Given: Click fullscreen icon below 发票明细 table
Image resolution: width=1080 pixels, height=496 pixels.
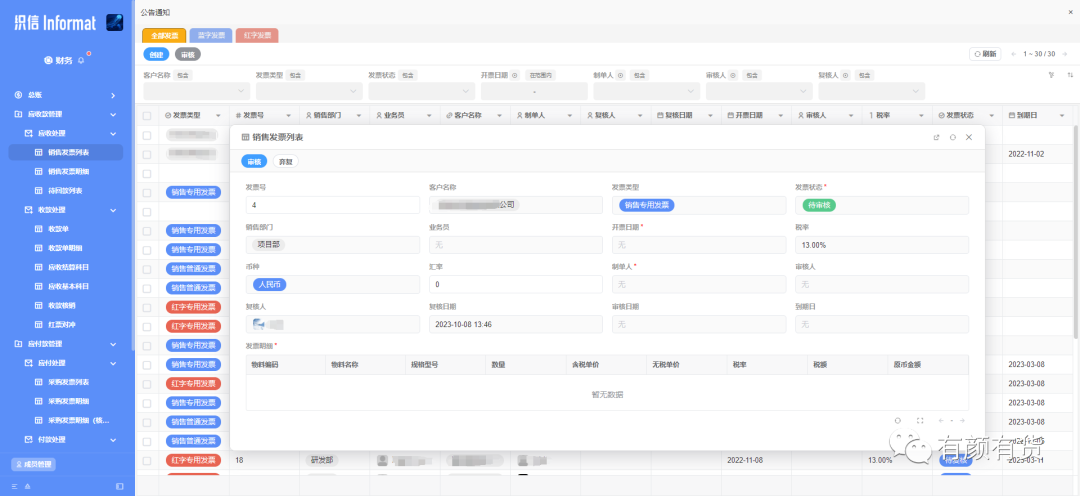Looking at the screenshot, I should (920, 420).
